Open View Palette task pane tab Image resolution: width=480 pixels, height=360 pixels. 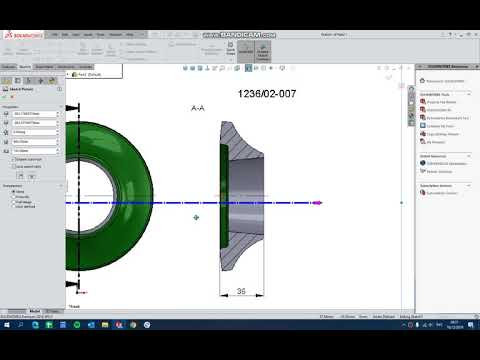[411, 110]
